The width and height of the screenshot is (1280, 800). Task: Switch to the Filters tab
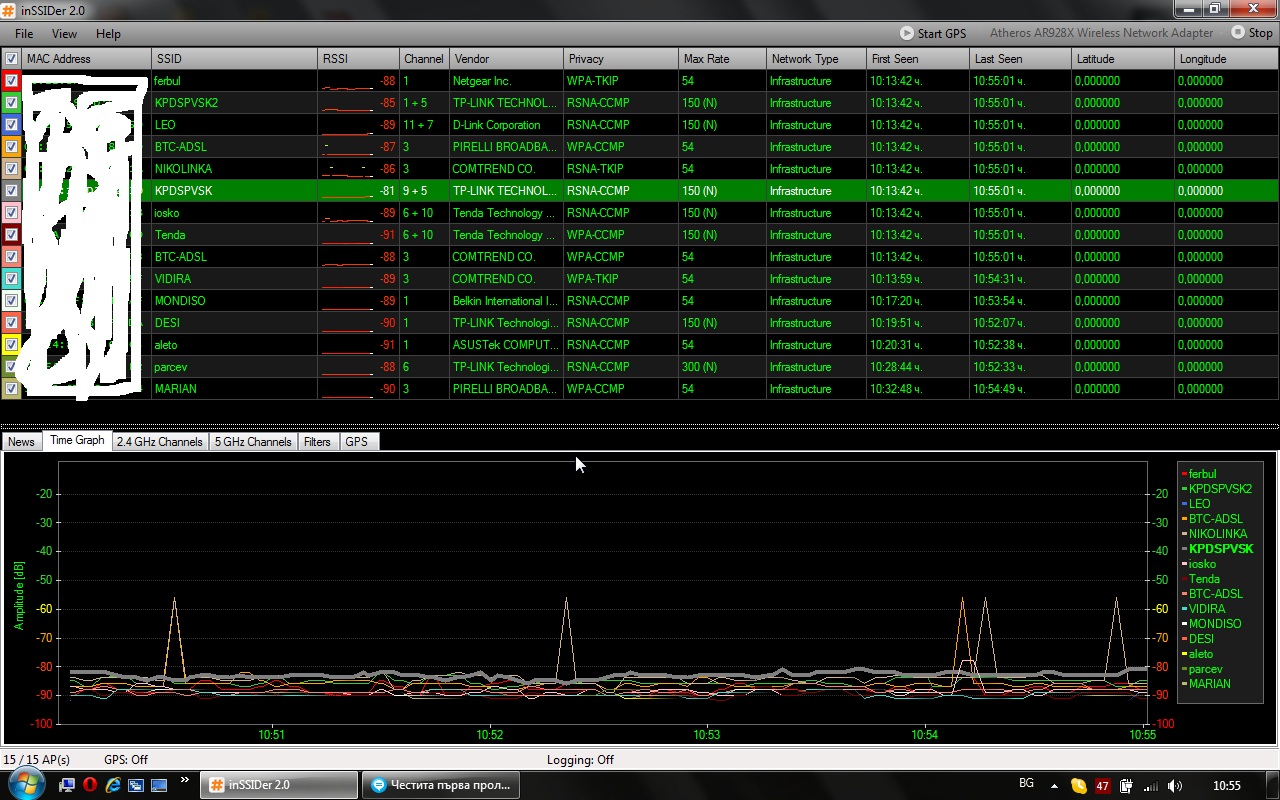pyautogui.click(x=317, y=441)
